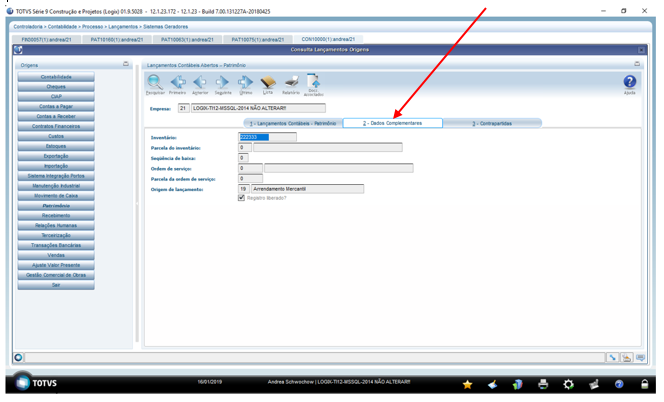Screen dimensions: 664x402
Task: Toggle the Registro liberado checkbox
Action: (x=241, y=198)
